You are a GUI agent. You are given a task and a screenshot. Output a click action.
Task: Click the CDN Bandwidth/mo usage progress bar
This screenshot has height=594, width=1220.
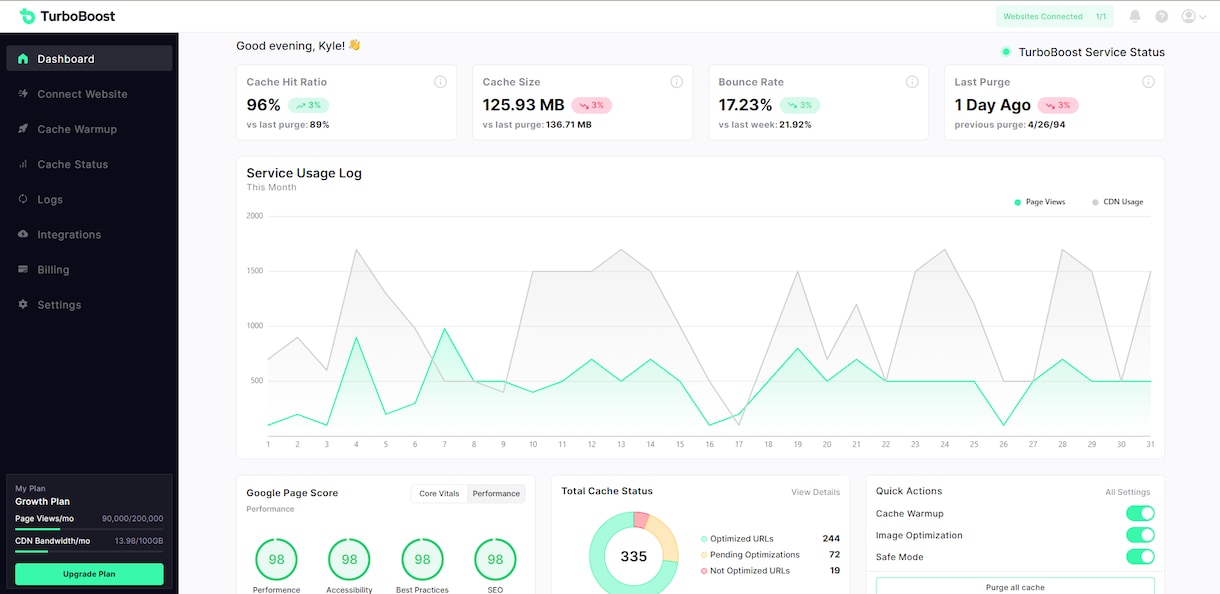coord(89,551)
